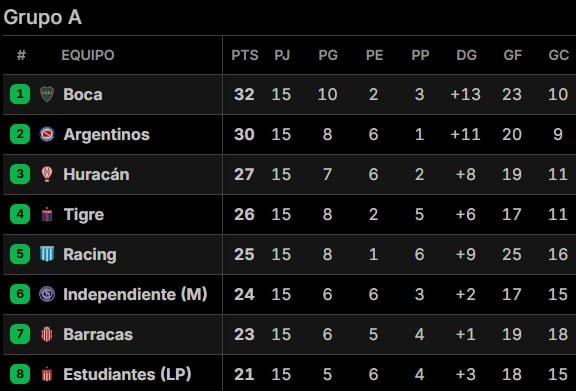Select the green position 5 badge
Screen dimensions: 576x391
tap(20, 254)
